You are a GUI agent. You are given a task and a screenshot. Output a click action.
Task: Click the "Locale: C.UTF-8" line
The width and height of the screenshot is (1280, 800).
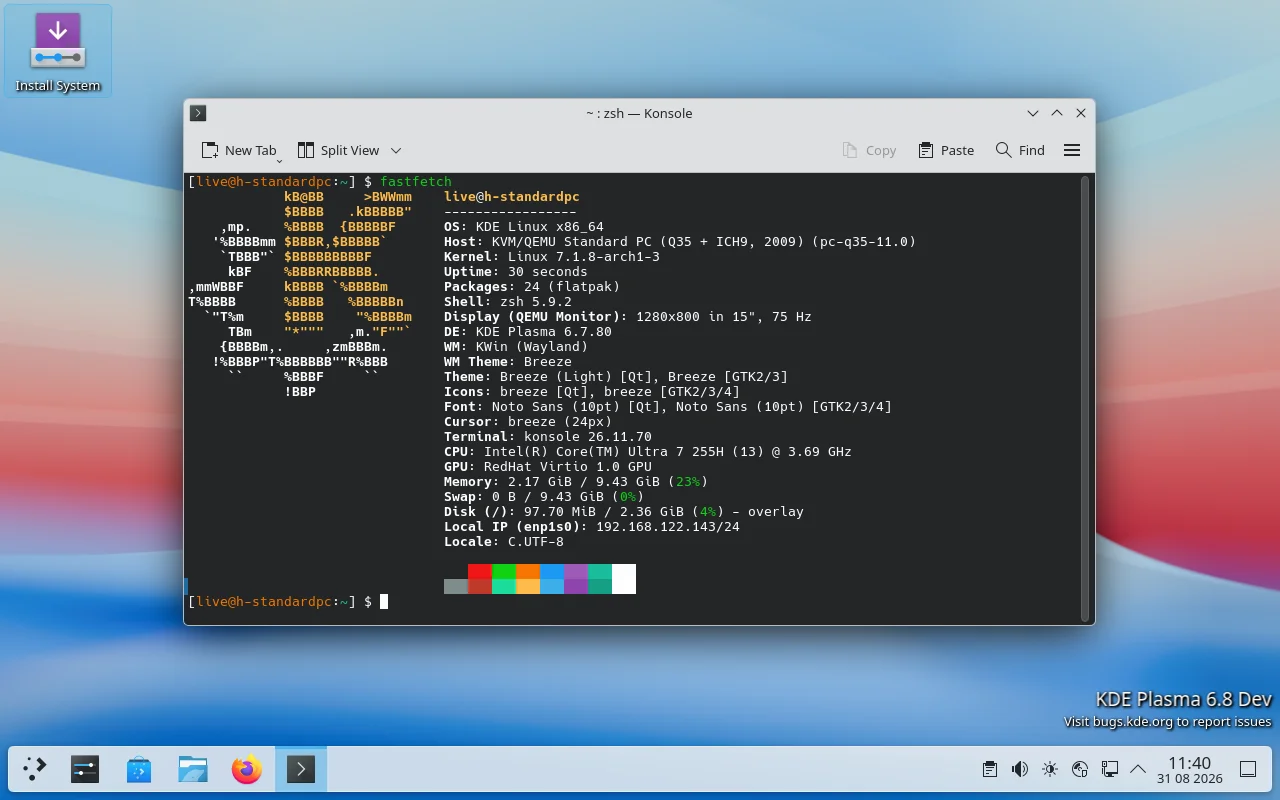[504, 542]
